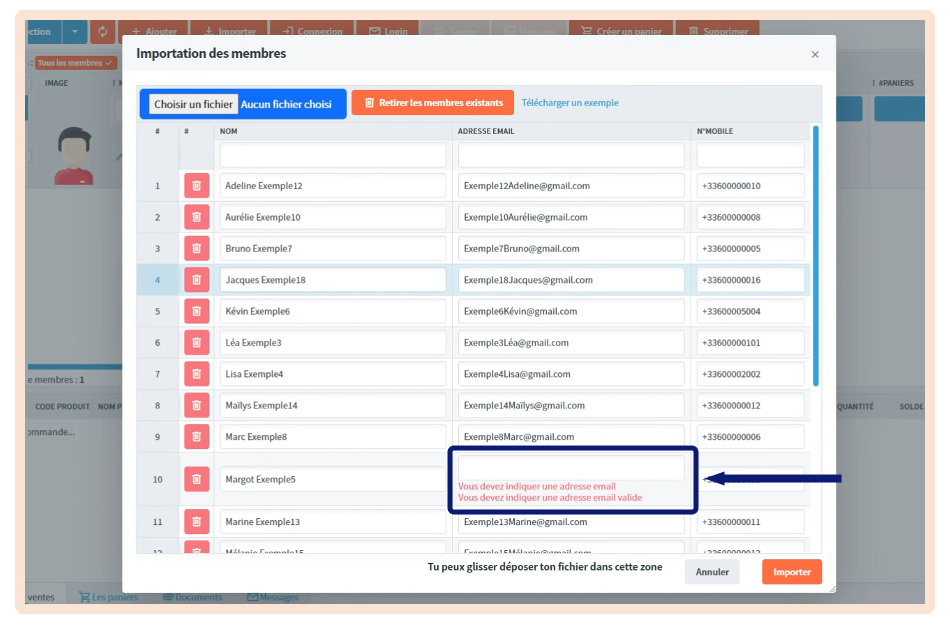Viewport: 950px width, 625px height.
Task: Toggle the Tous les membres filter
Action: tap(75, 61)
